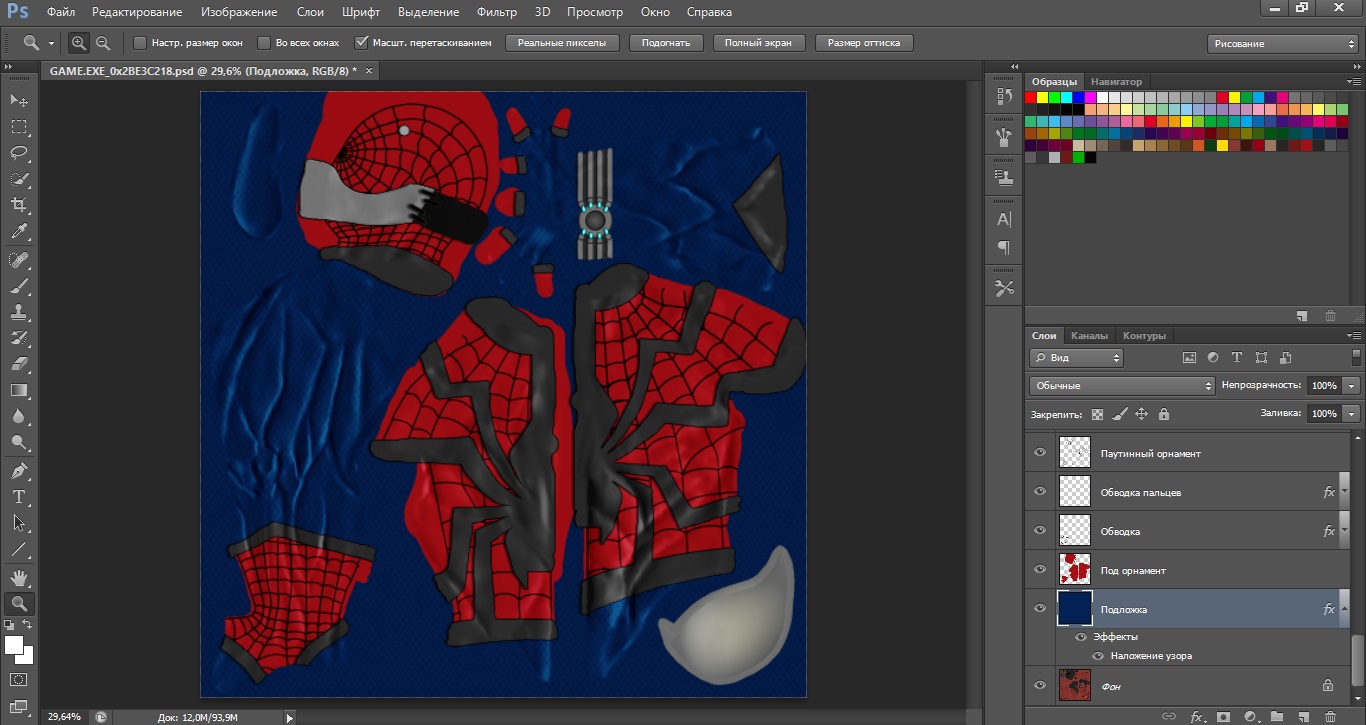Expand effects of the 'Обводка' layer
The height and width of the screenshot is (725, 1366).
pos(1344,531)
